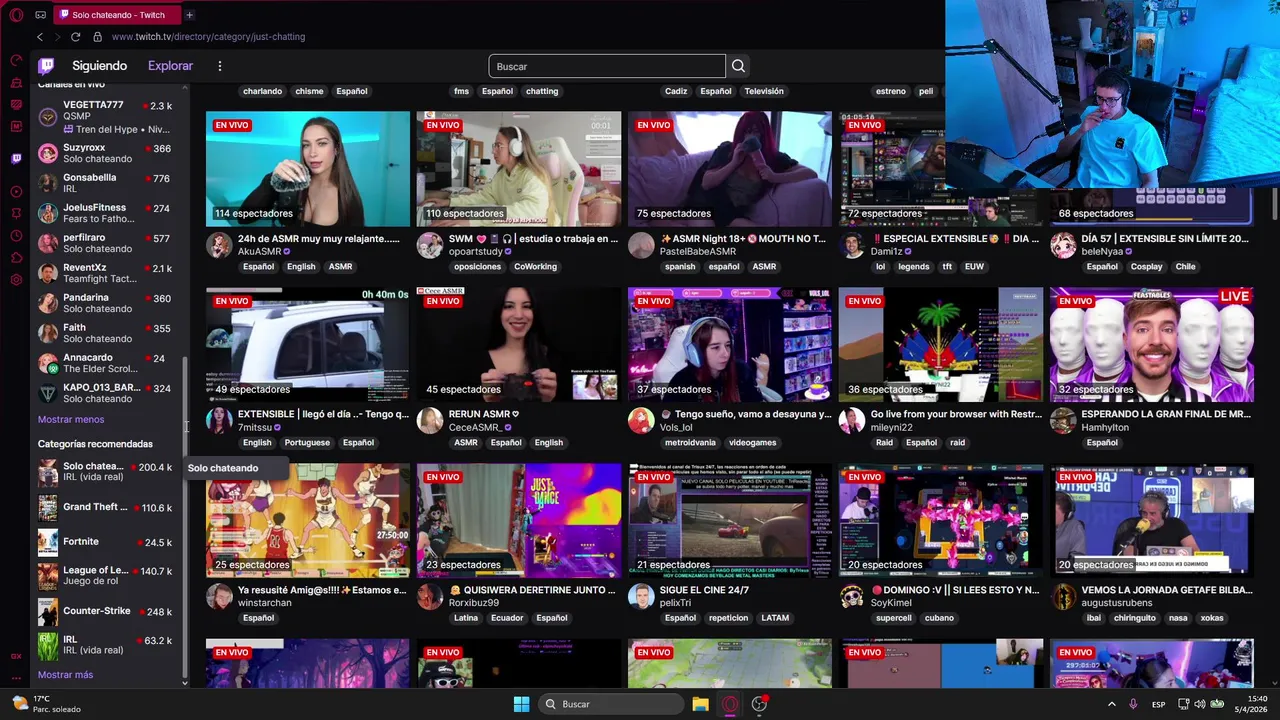Open PastelBabeASMR channel name link

point(698,252)
